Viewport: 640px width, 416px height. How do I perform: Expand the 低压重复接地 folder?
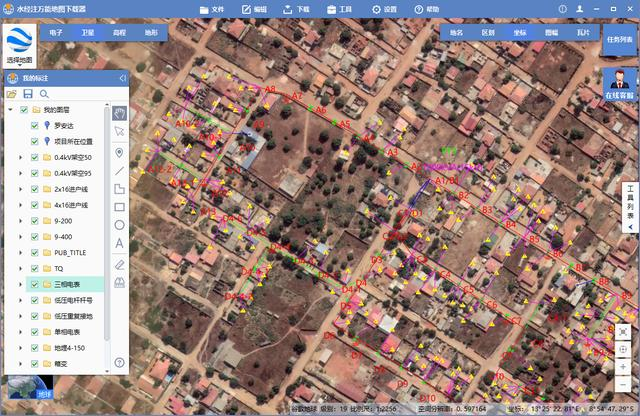pos(20,316)
